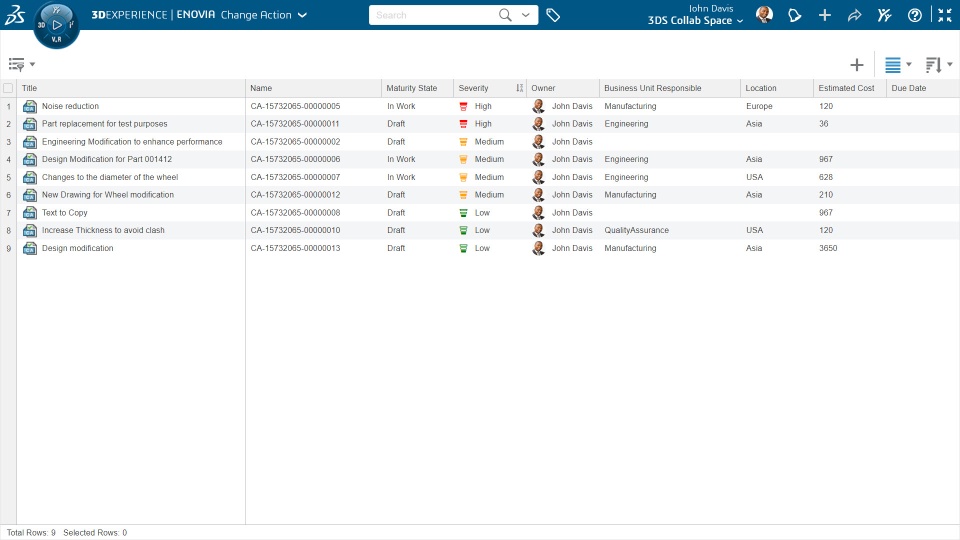Expand the view mode dropdown arrow

(909, 64)
